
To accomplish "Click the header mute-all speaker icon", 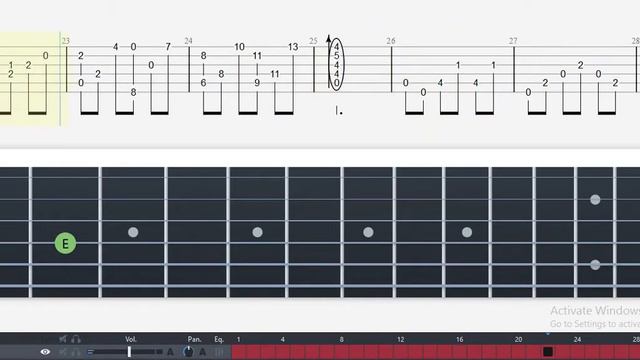I will [63, 339].
